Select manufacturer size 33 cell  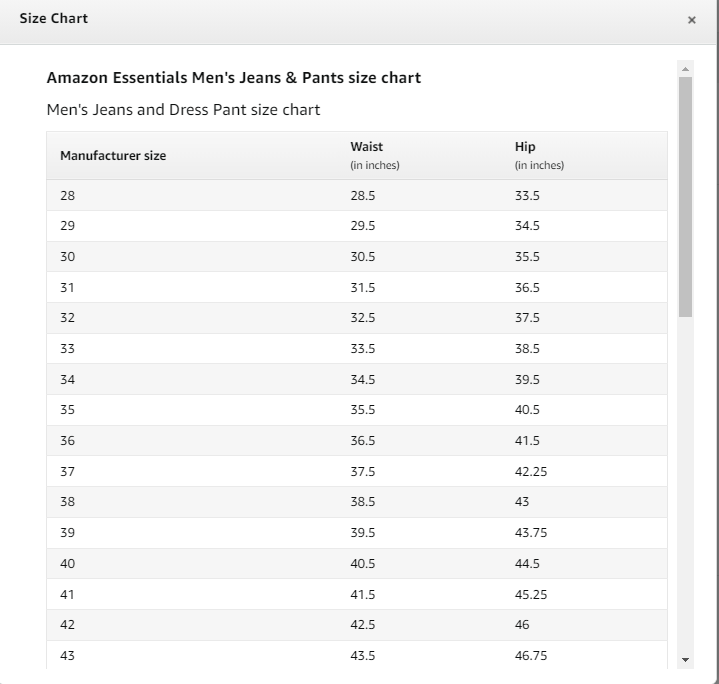coord(67,348)
